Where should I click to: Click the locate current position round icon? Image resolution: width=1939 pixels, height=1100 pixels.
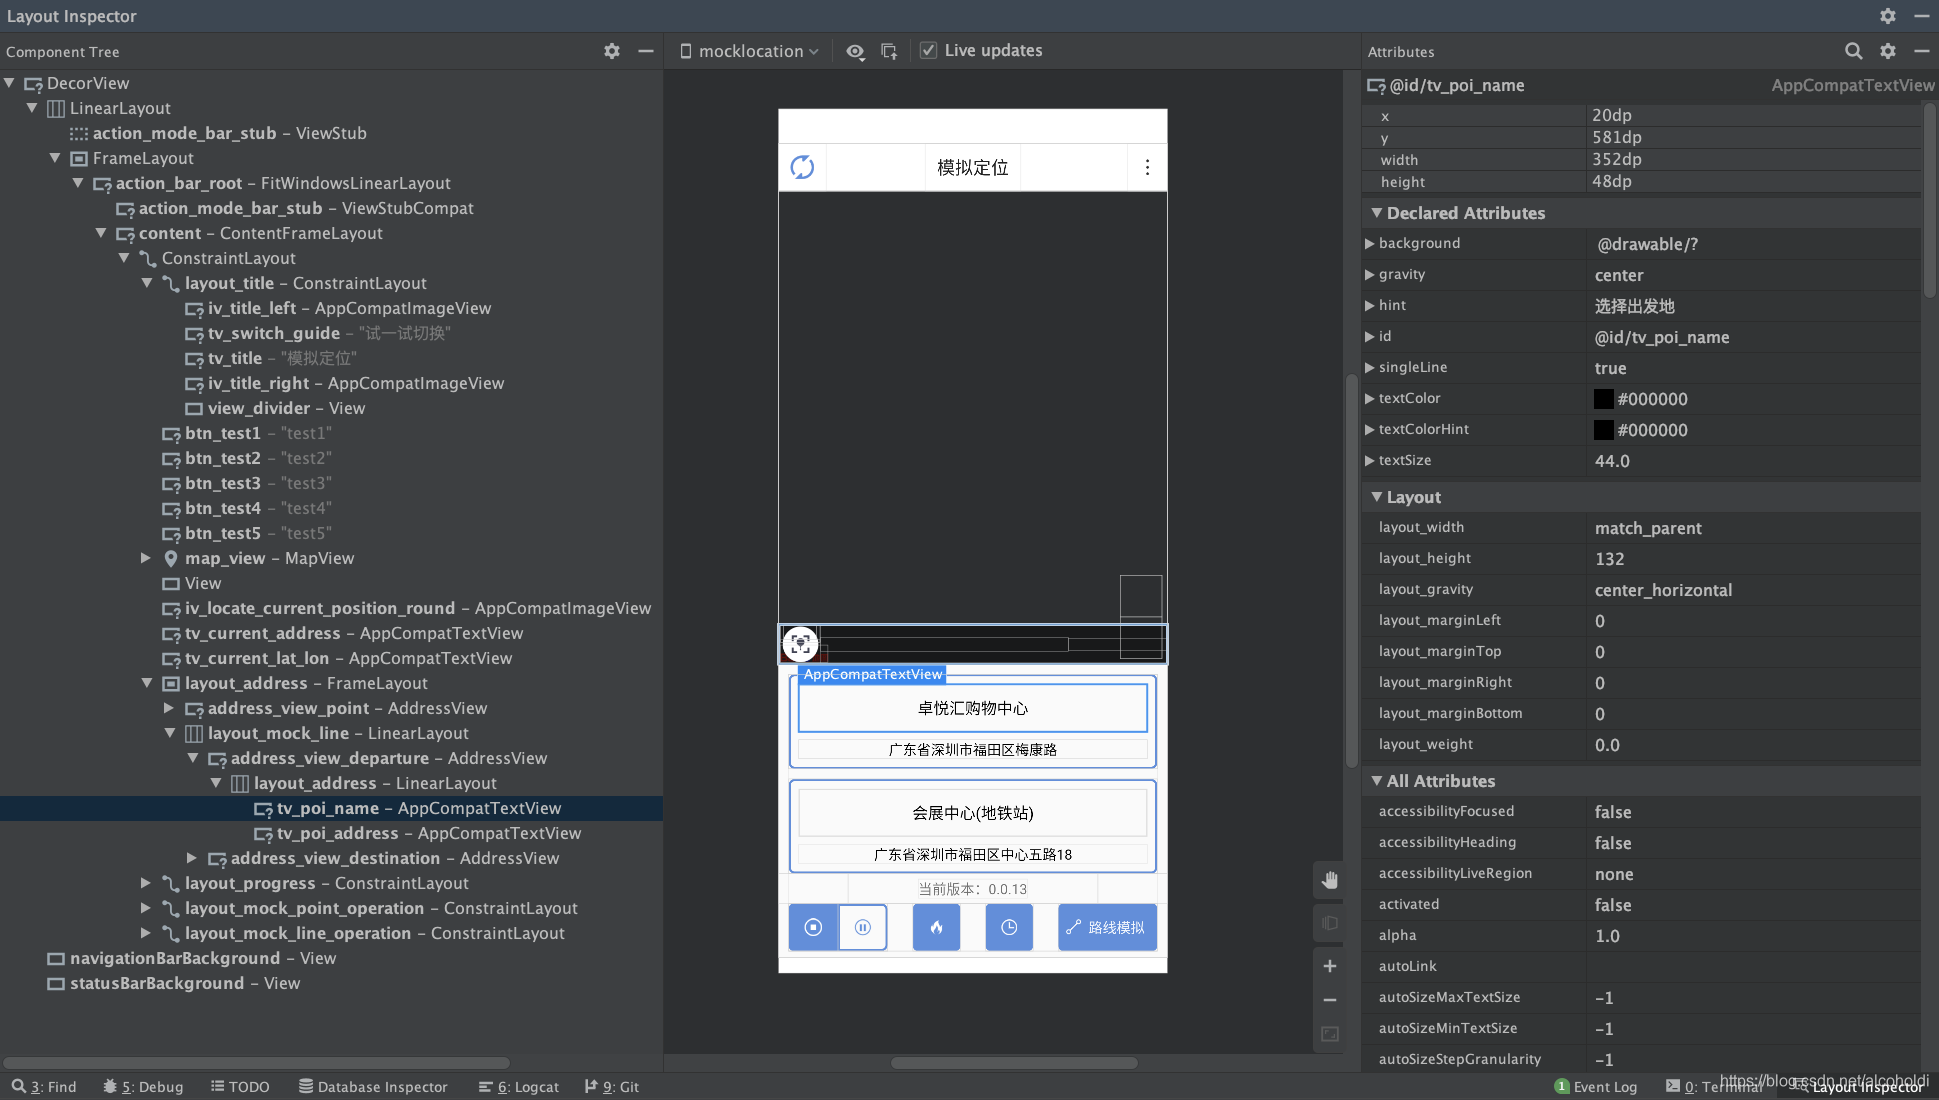tap(800, 643)
